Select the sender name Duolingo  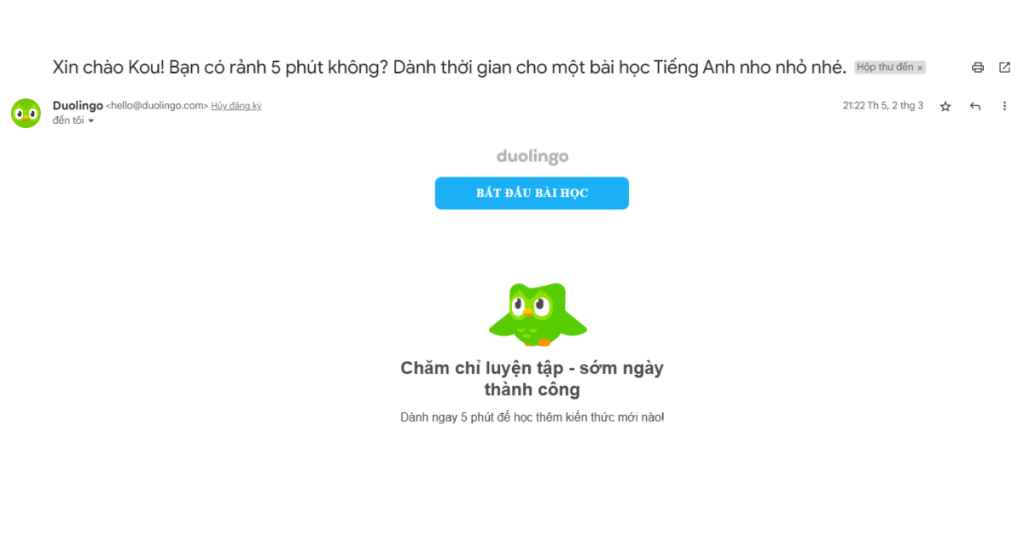point(78,106)
